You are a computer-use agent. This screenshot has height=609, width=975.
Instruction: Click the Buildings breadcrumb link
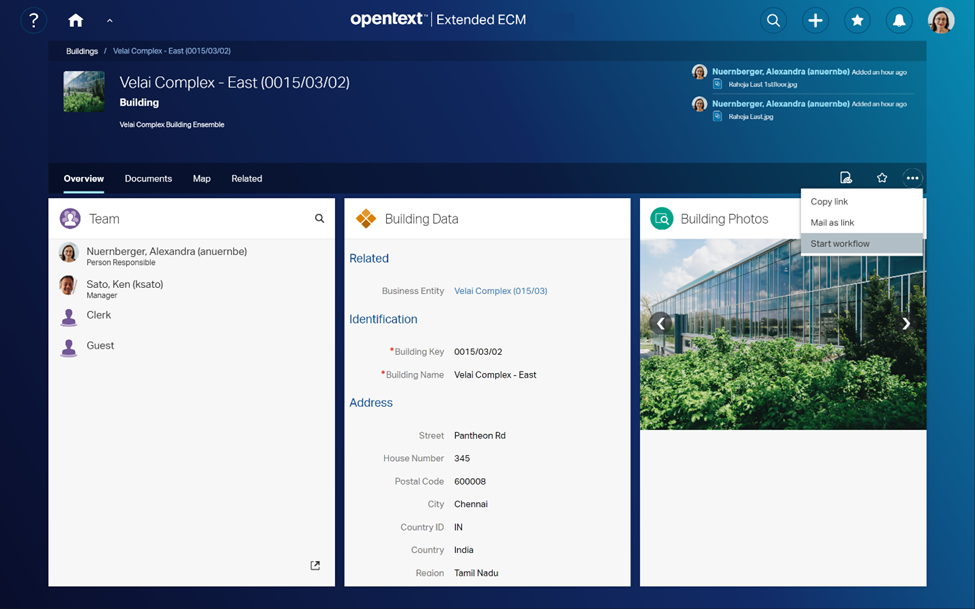click(82, 51)
